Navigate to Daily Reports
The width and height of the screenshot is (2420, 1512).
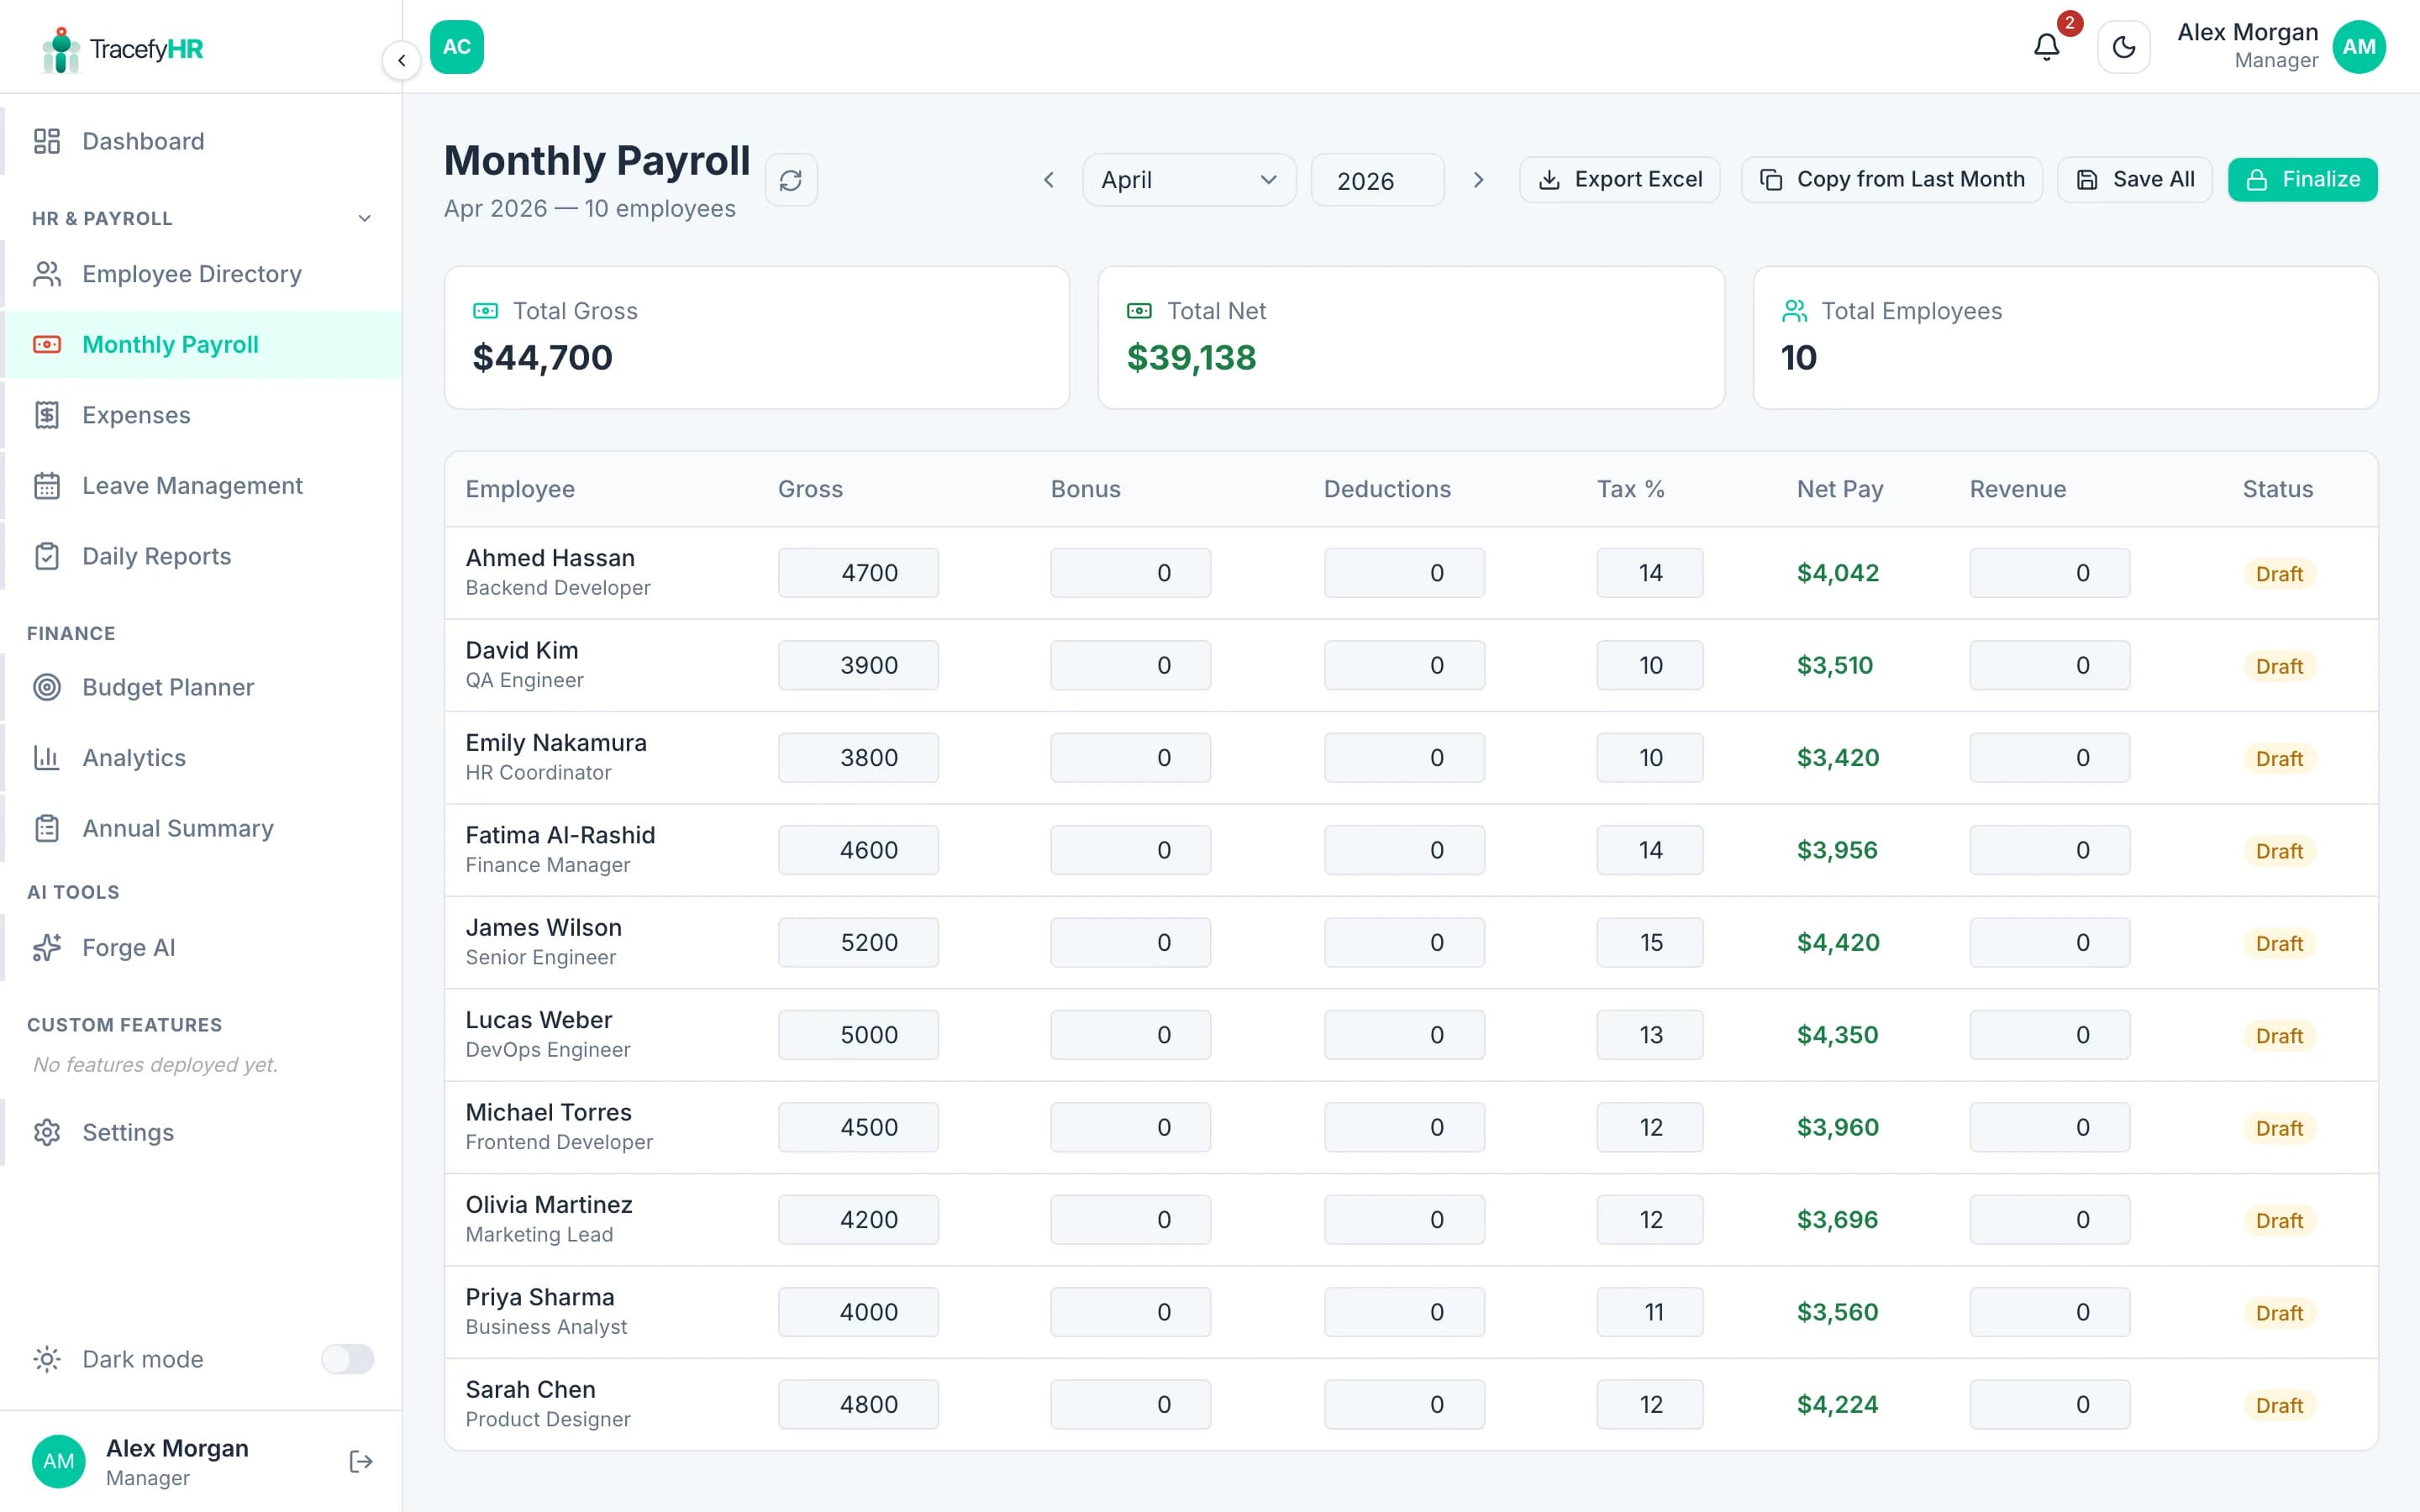point(156,556)
